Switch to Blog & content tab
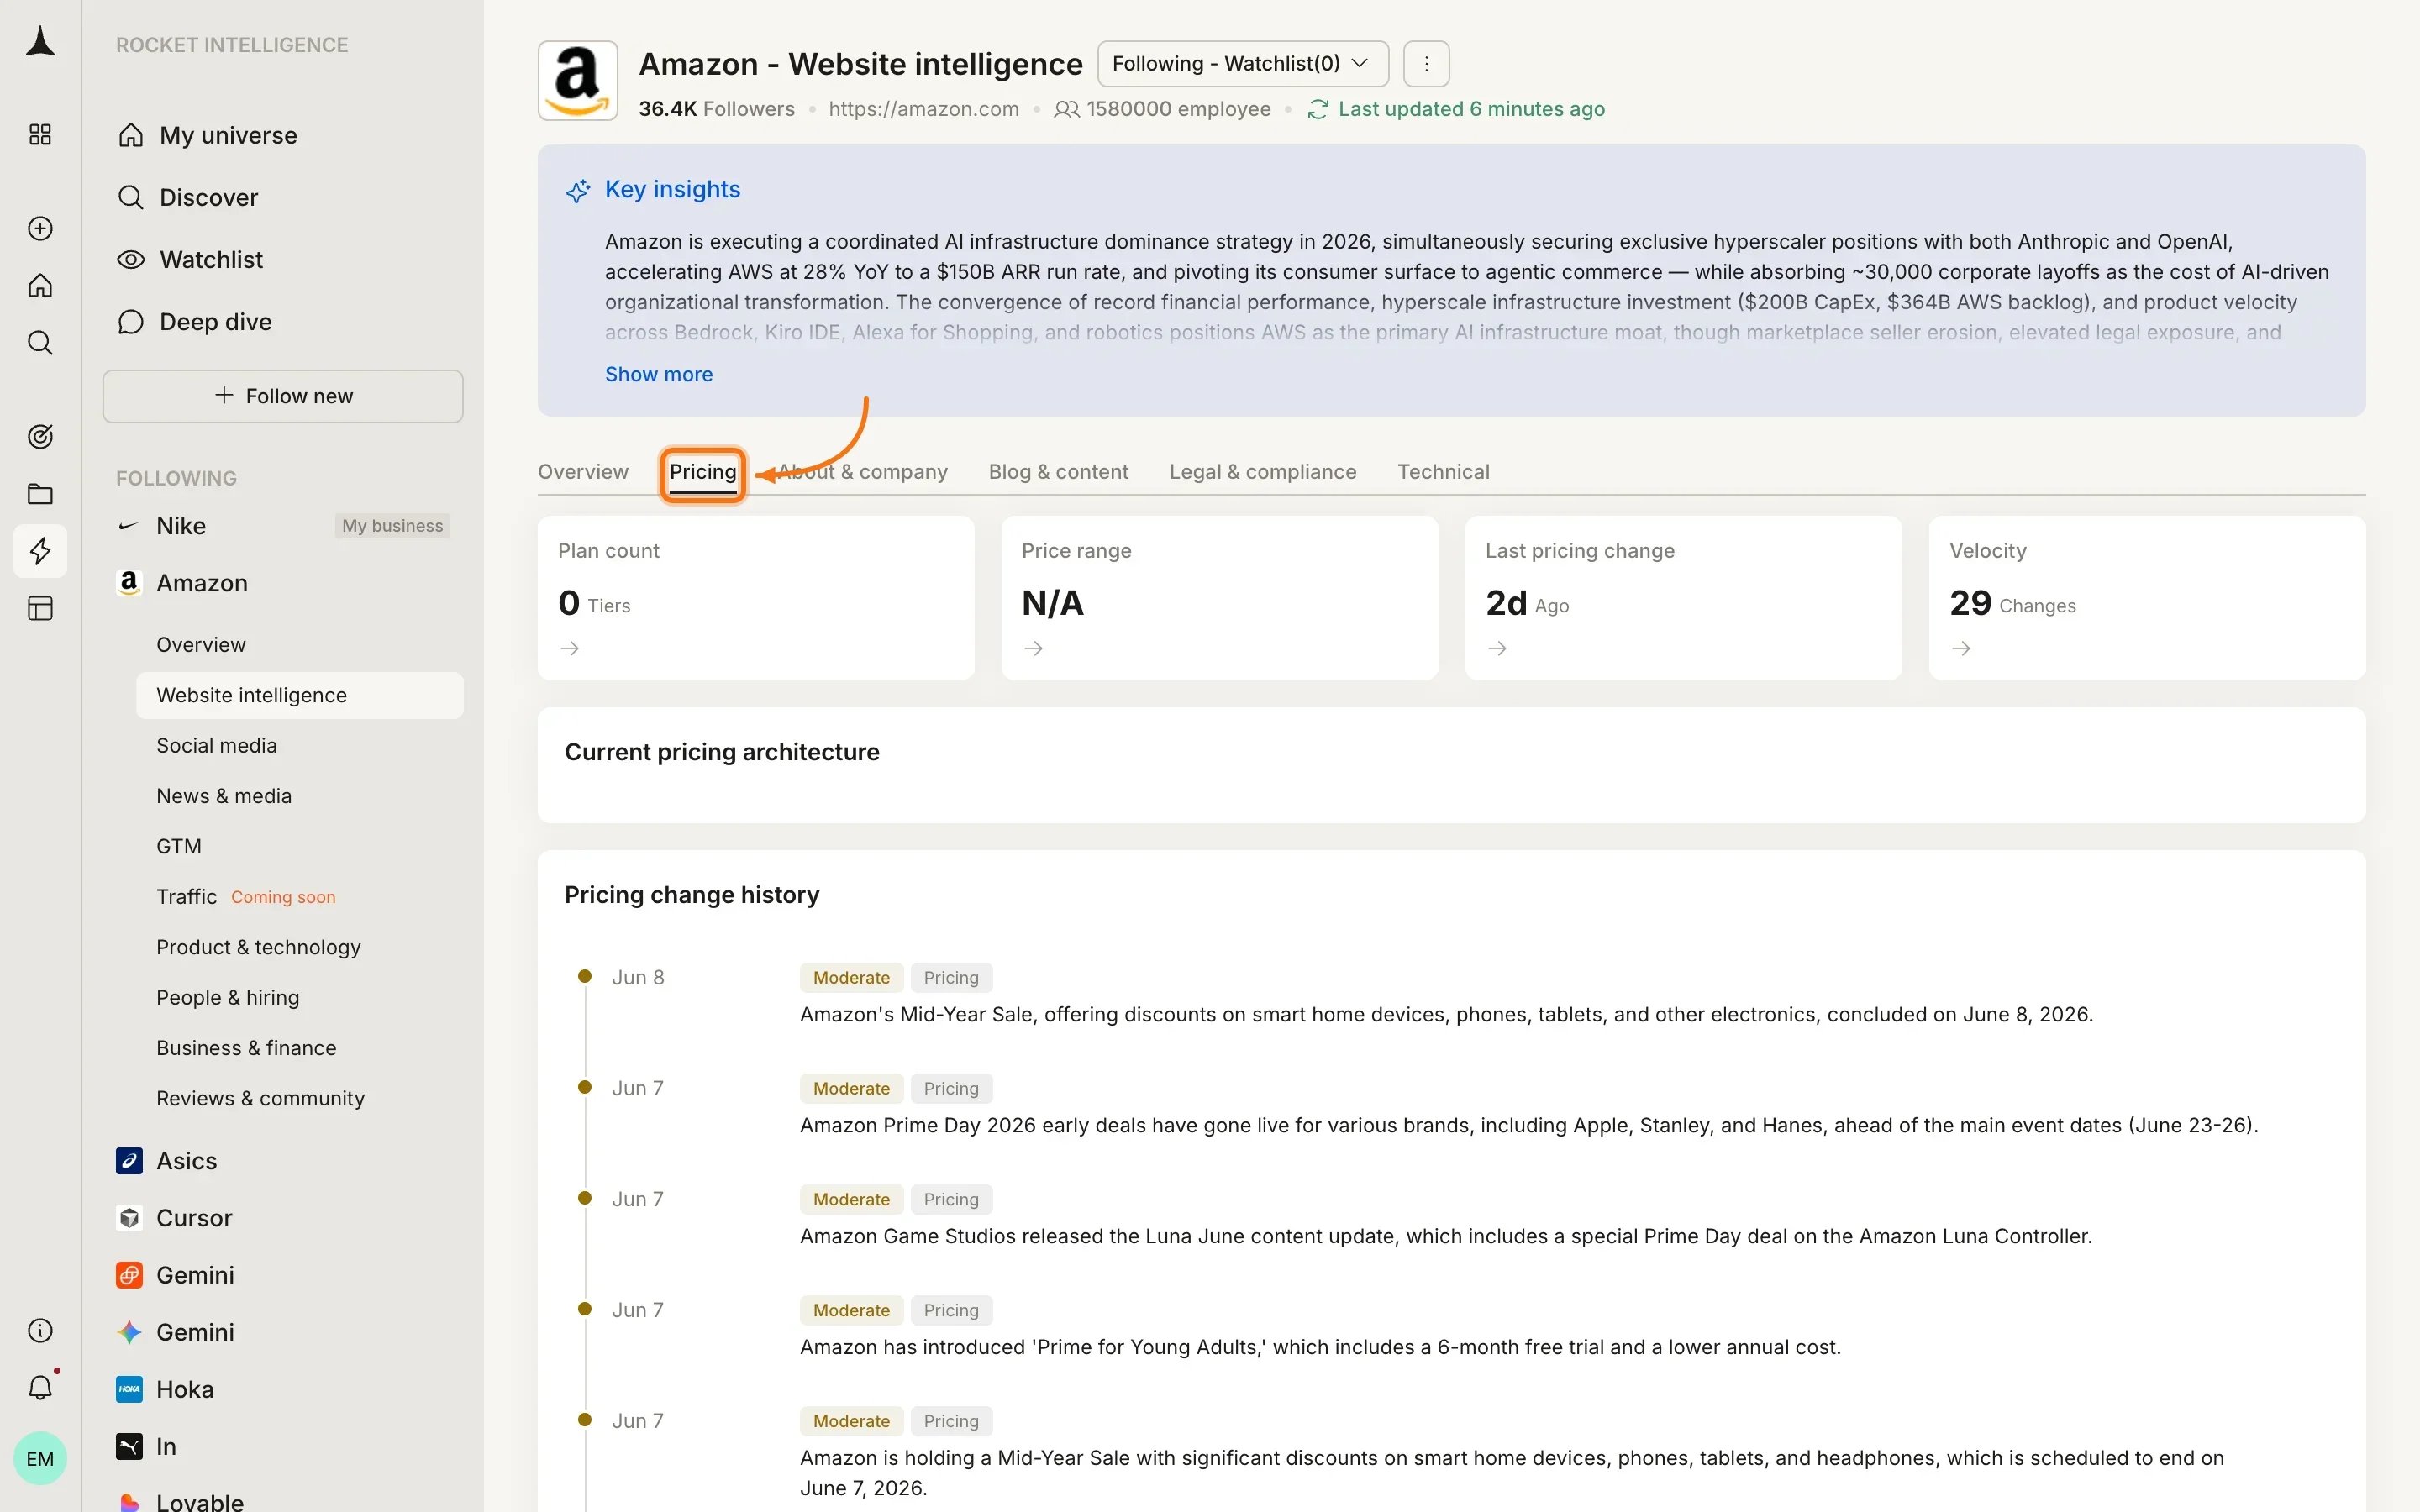Screen dimensions: 2420x1512 click(x=1058, y=472)
